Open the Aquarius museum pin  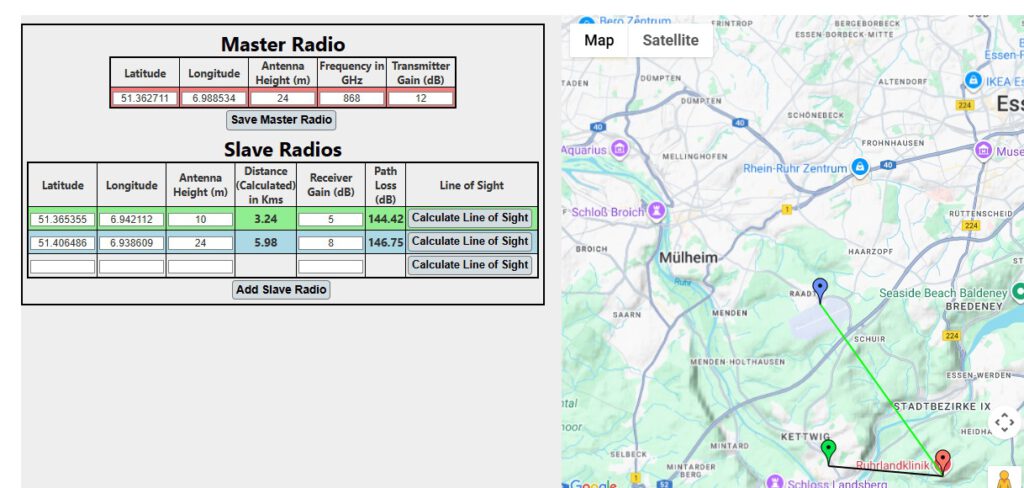(x=620, y=150)
